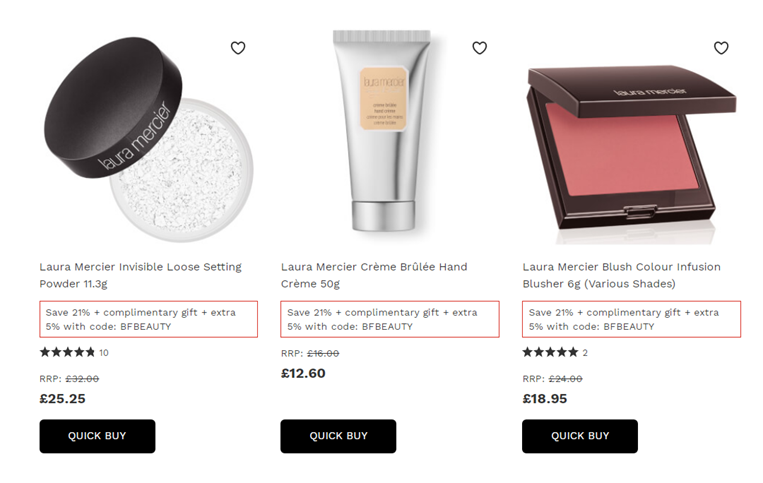View BFBEAUTY offer banner under Blusher
Viewport: 763px width, 483px height.
[x=631, y=319]
